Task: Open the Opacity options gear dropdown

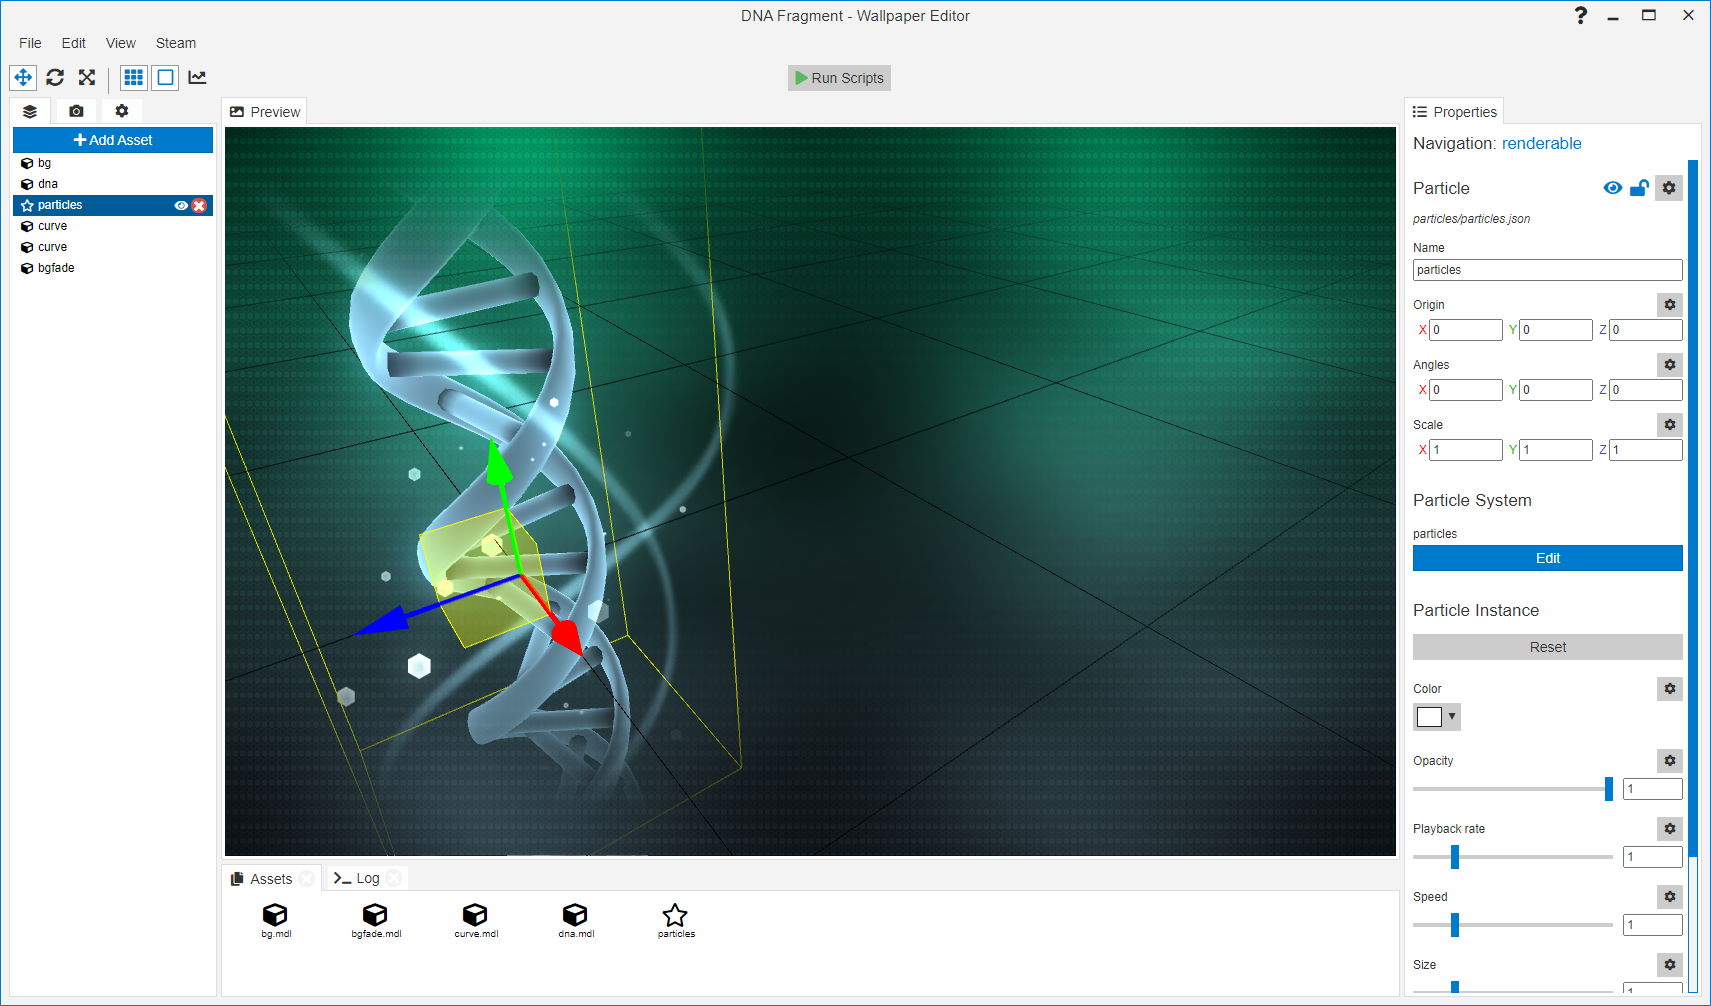Action: pos(1668,760)
